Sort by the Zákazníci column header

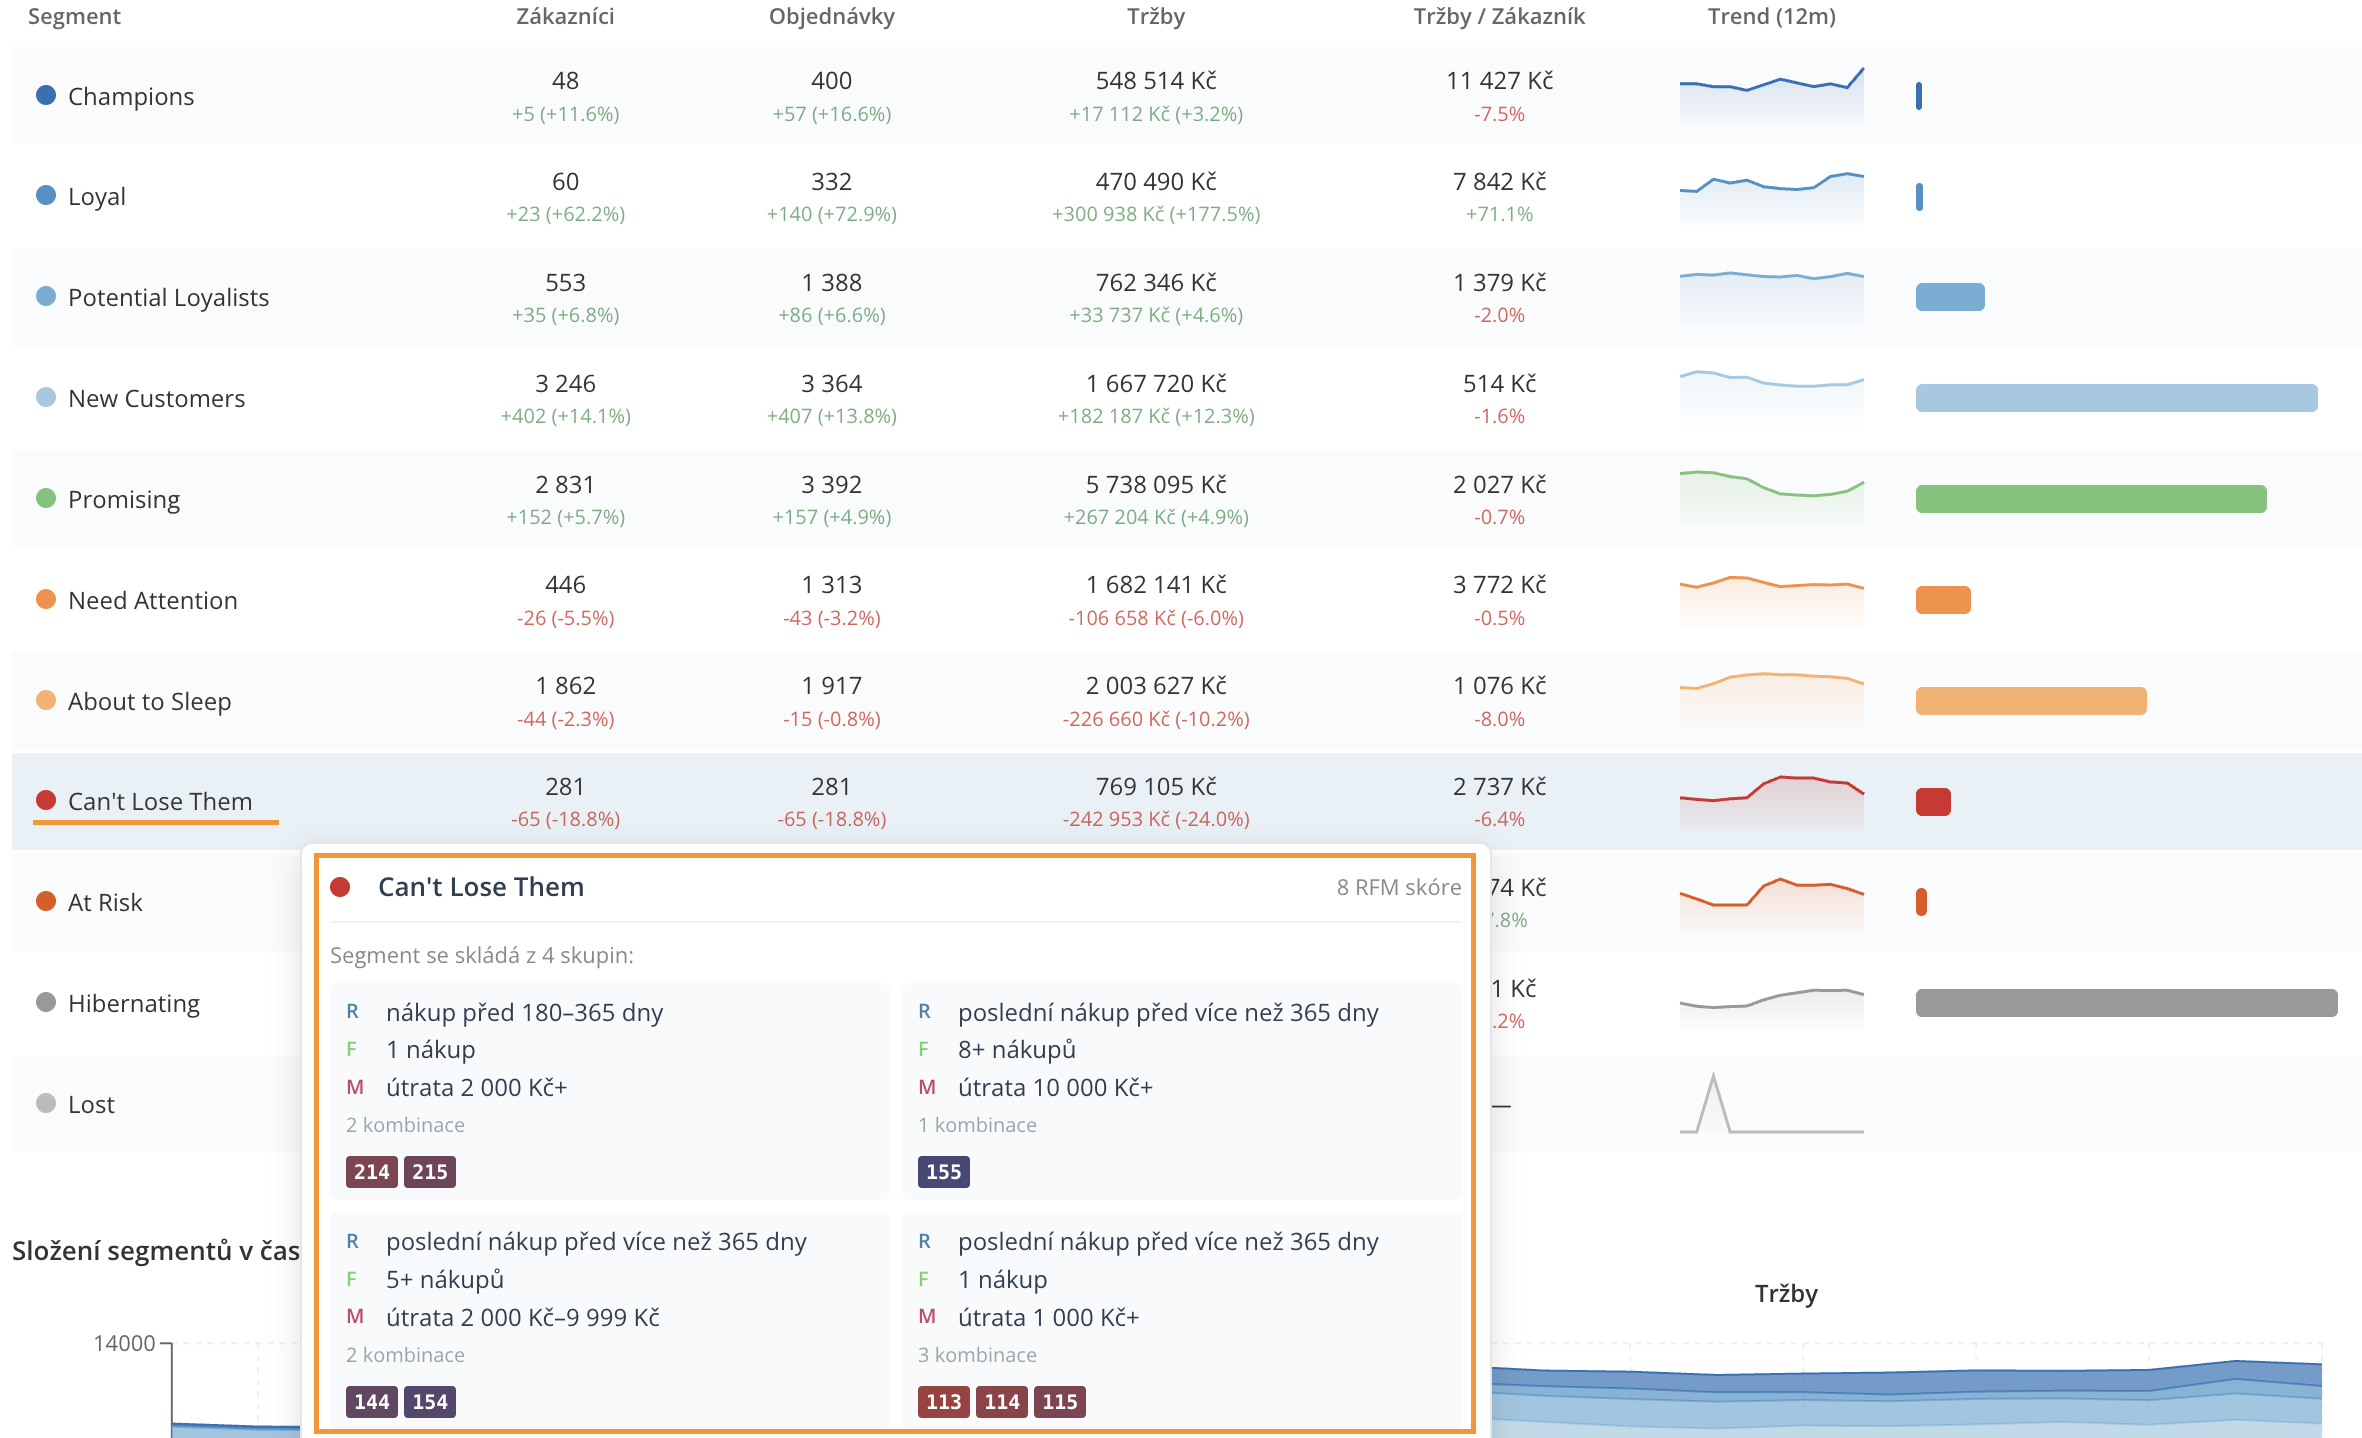(565, 16)
